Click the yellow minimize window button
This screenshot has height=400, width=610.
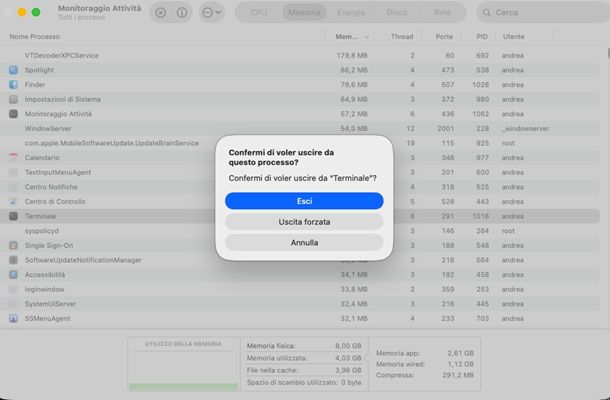[x=22, y=12]
